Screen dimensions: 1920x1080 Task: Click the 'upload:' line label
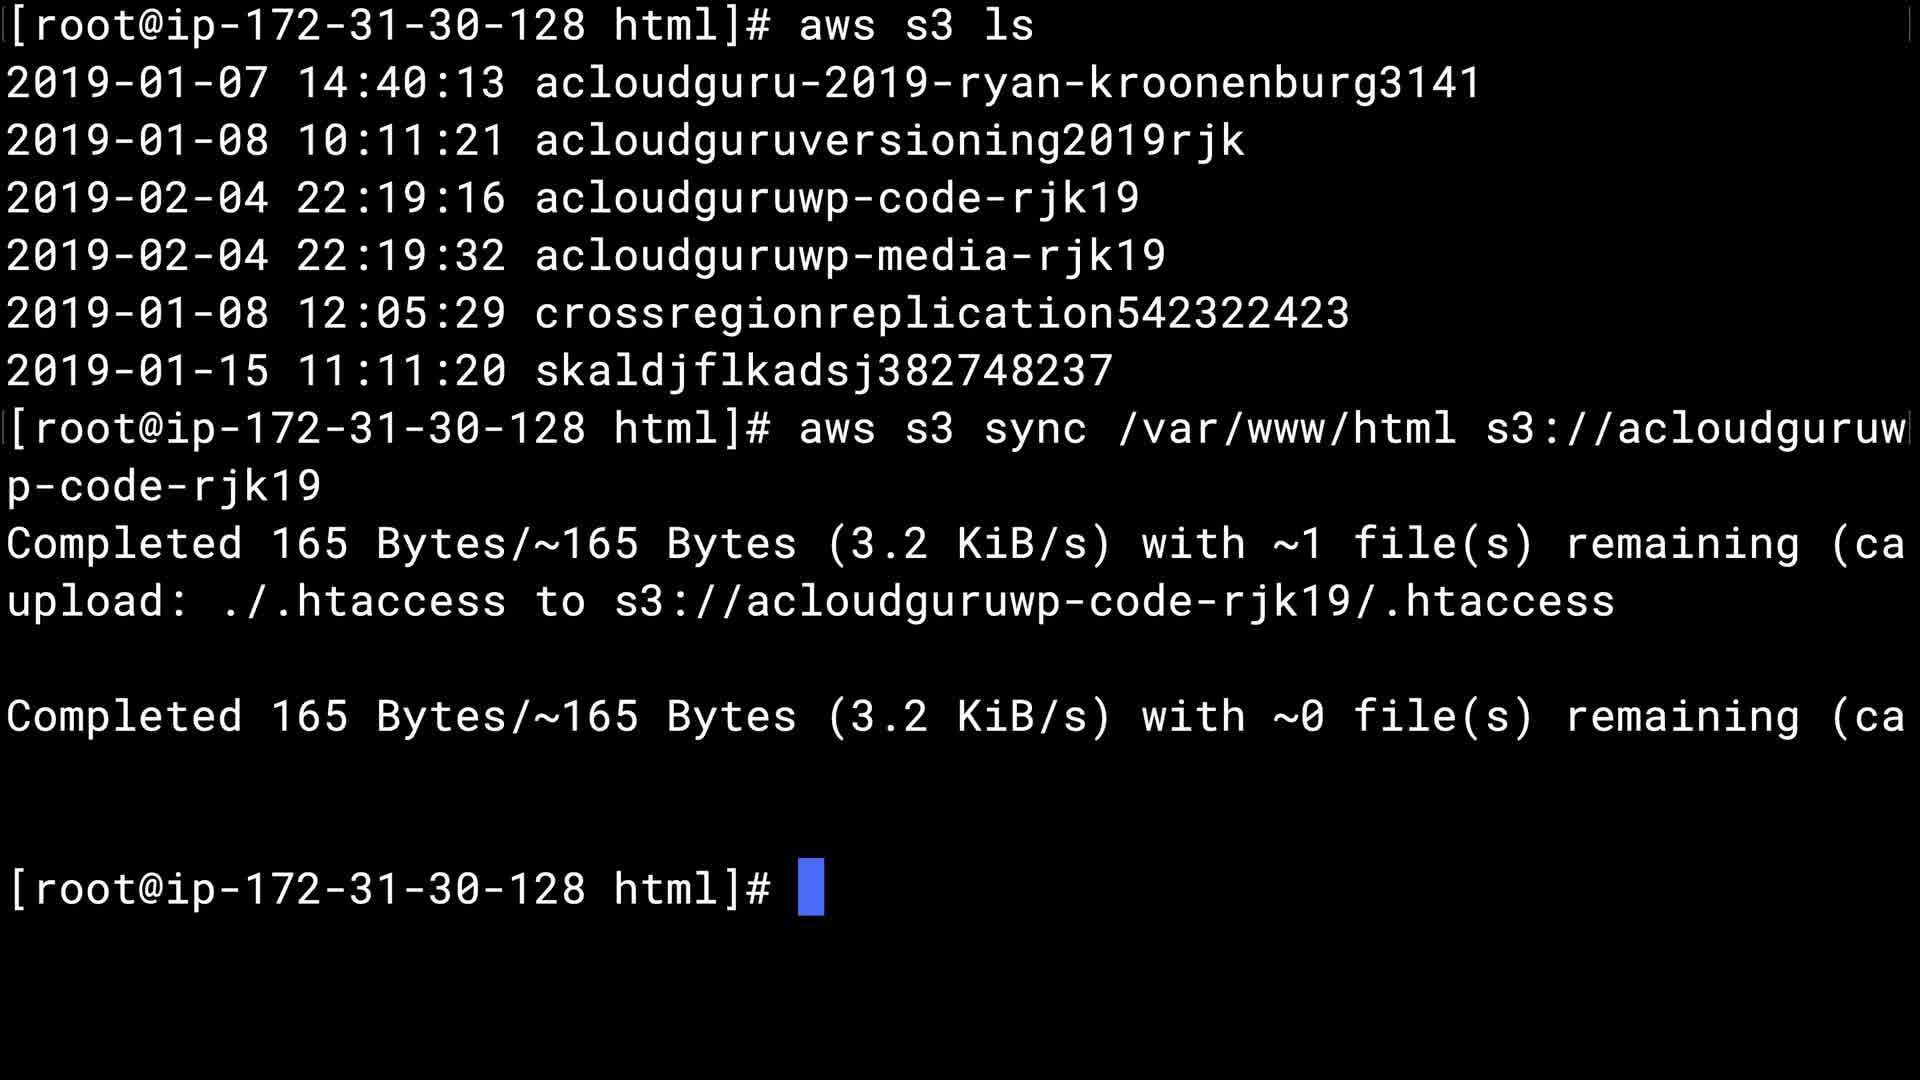pyautogui.click(x=98, y=602)
